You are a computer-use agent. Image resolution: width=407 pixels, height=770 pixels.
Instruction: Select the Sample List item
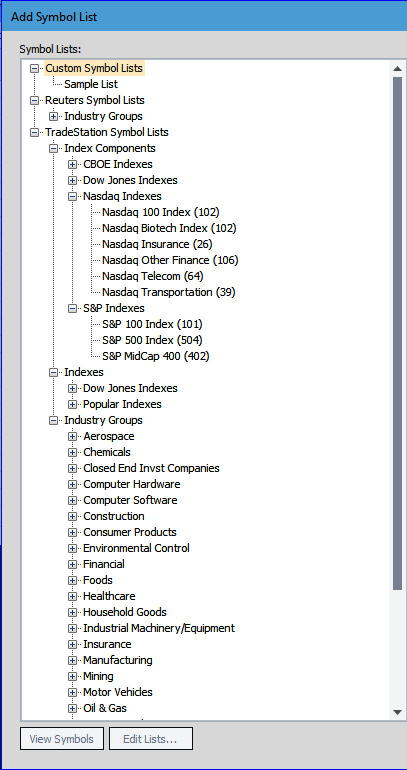click(x=91, y=84)
